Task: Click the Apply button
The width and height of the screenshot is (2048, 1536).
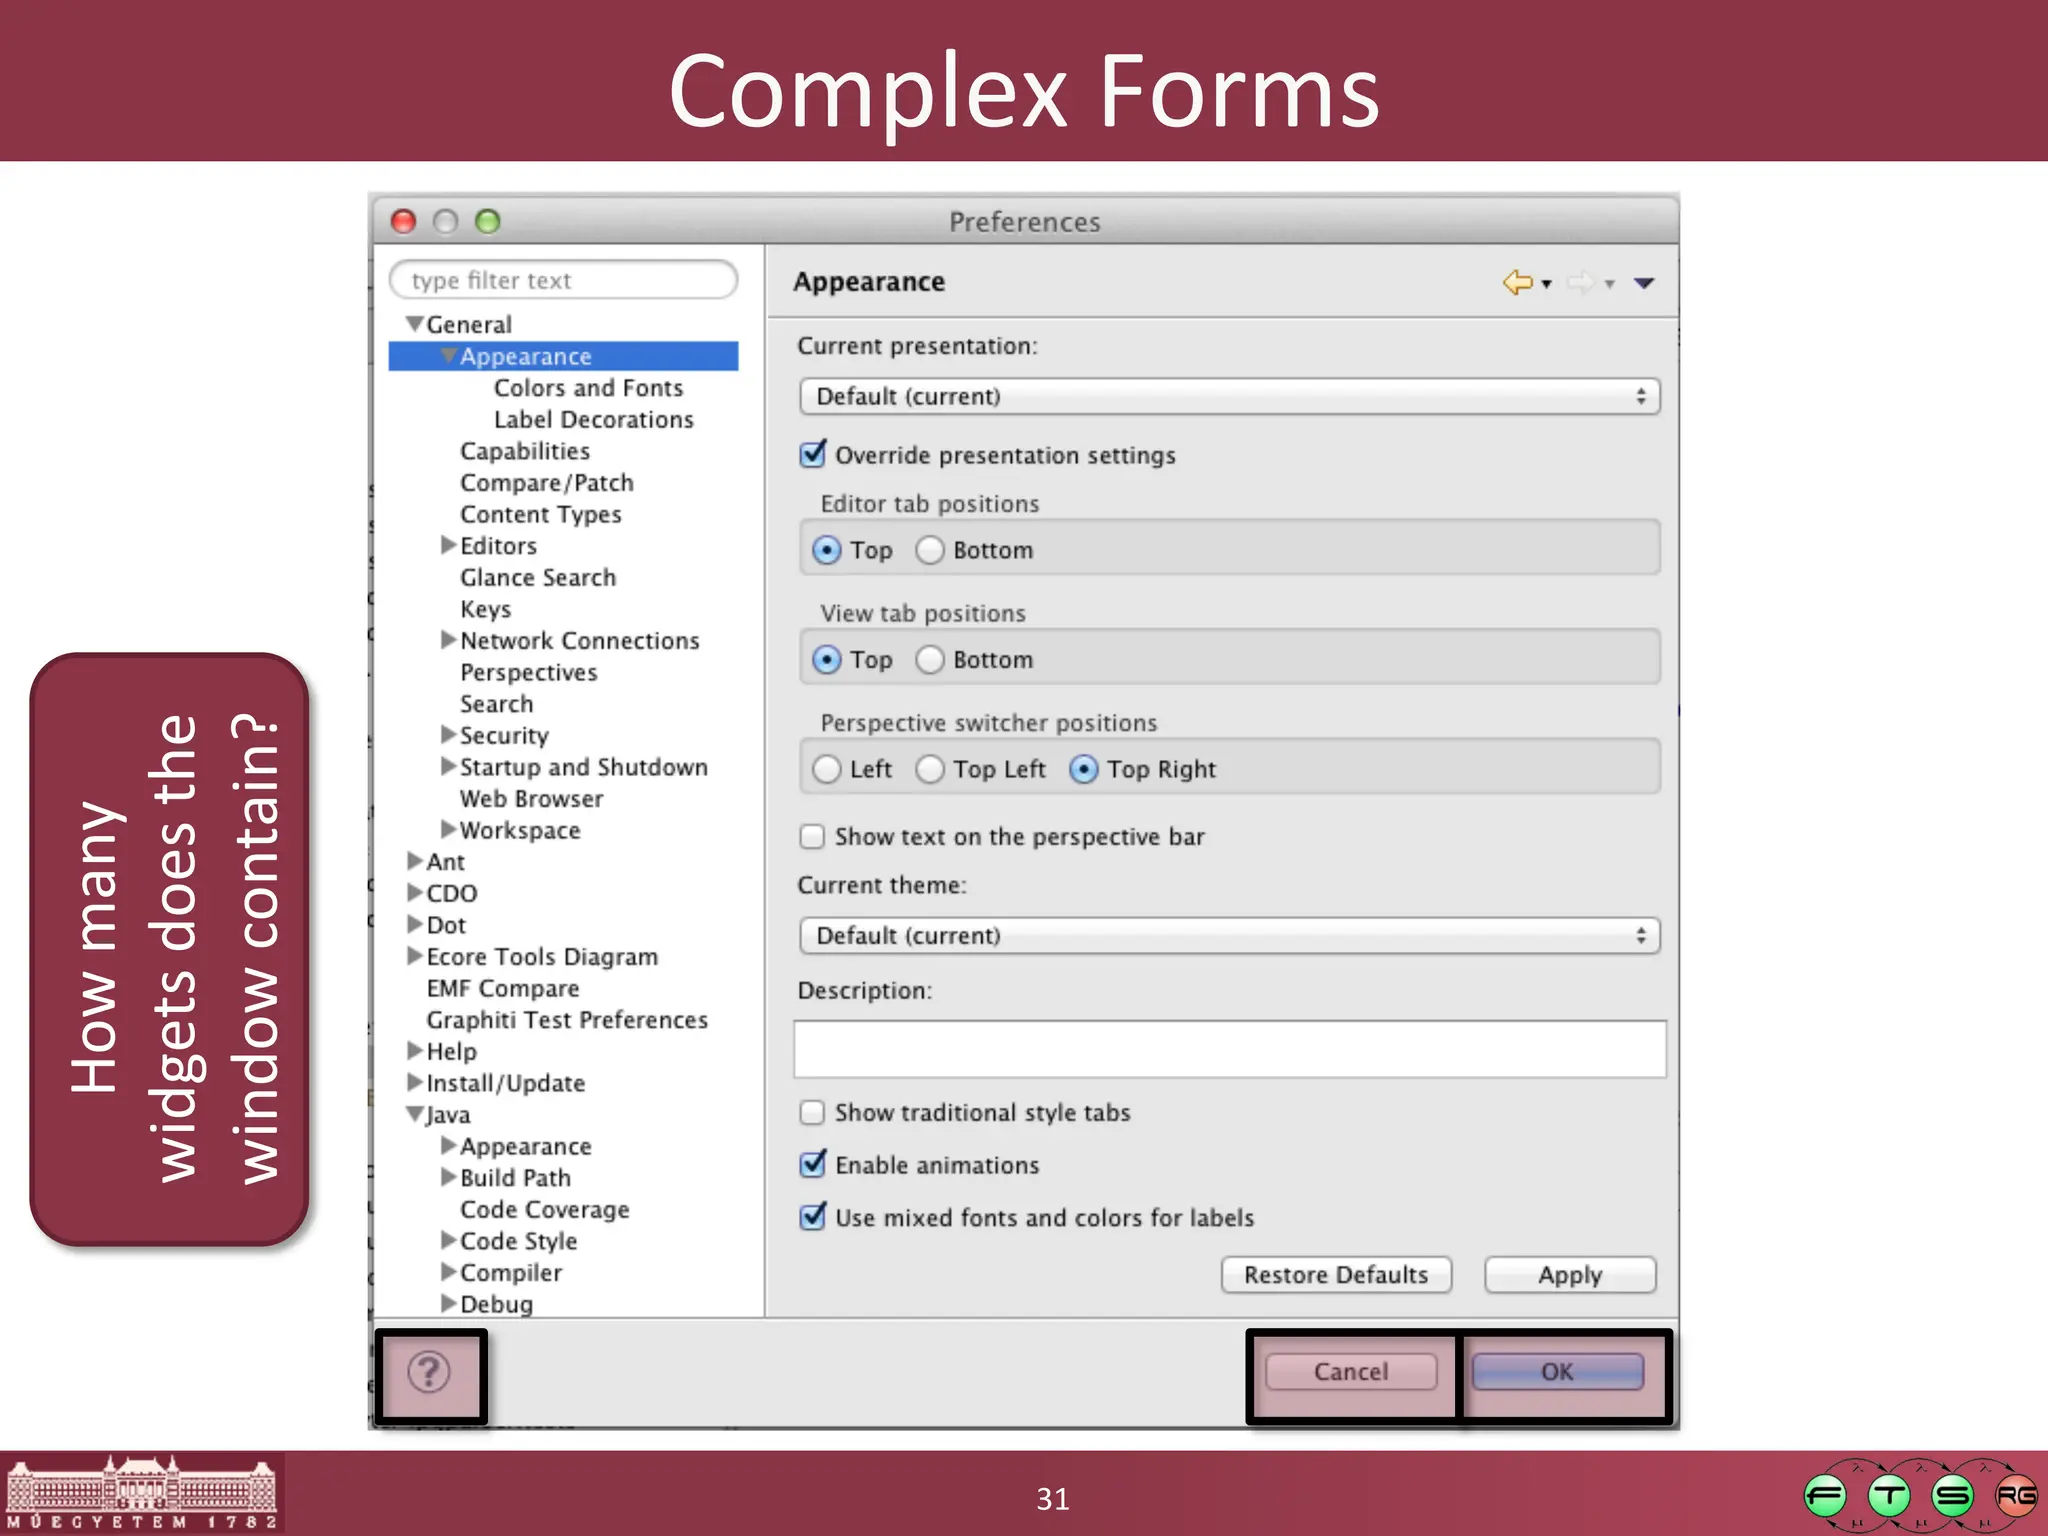Action: 1570,1275
